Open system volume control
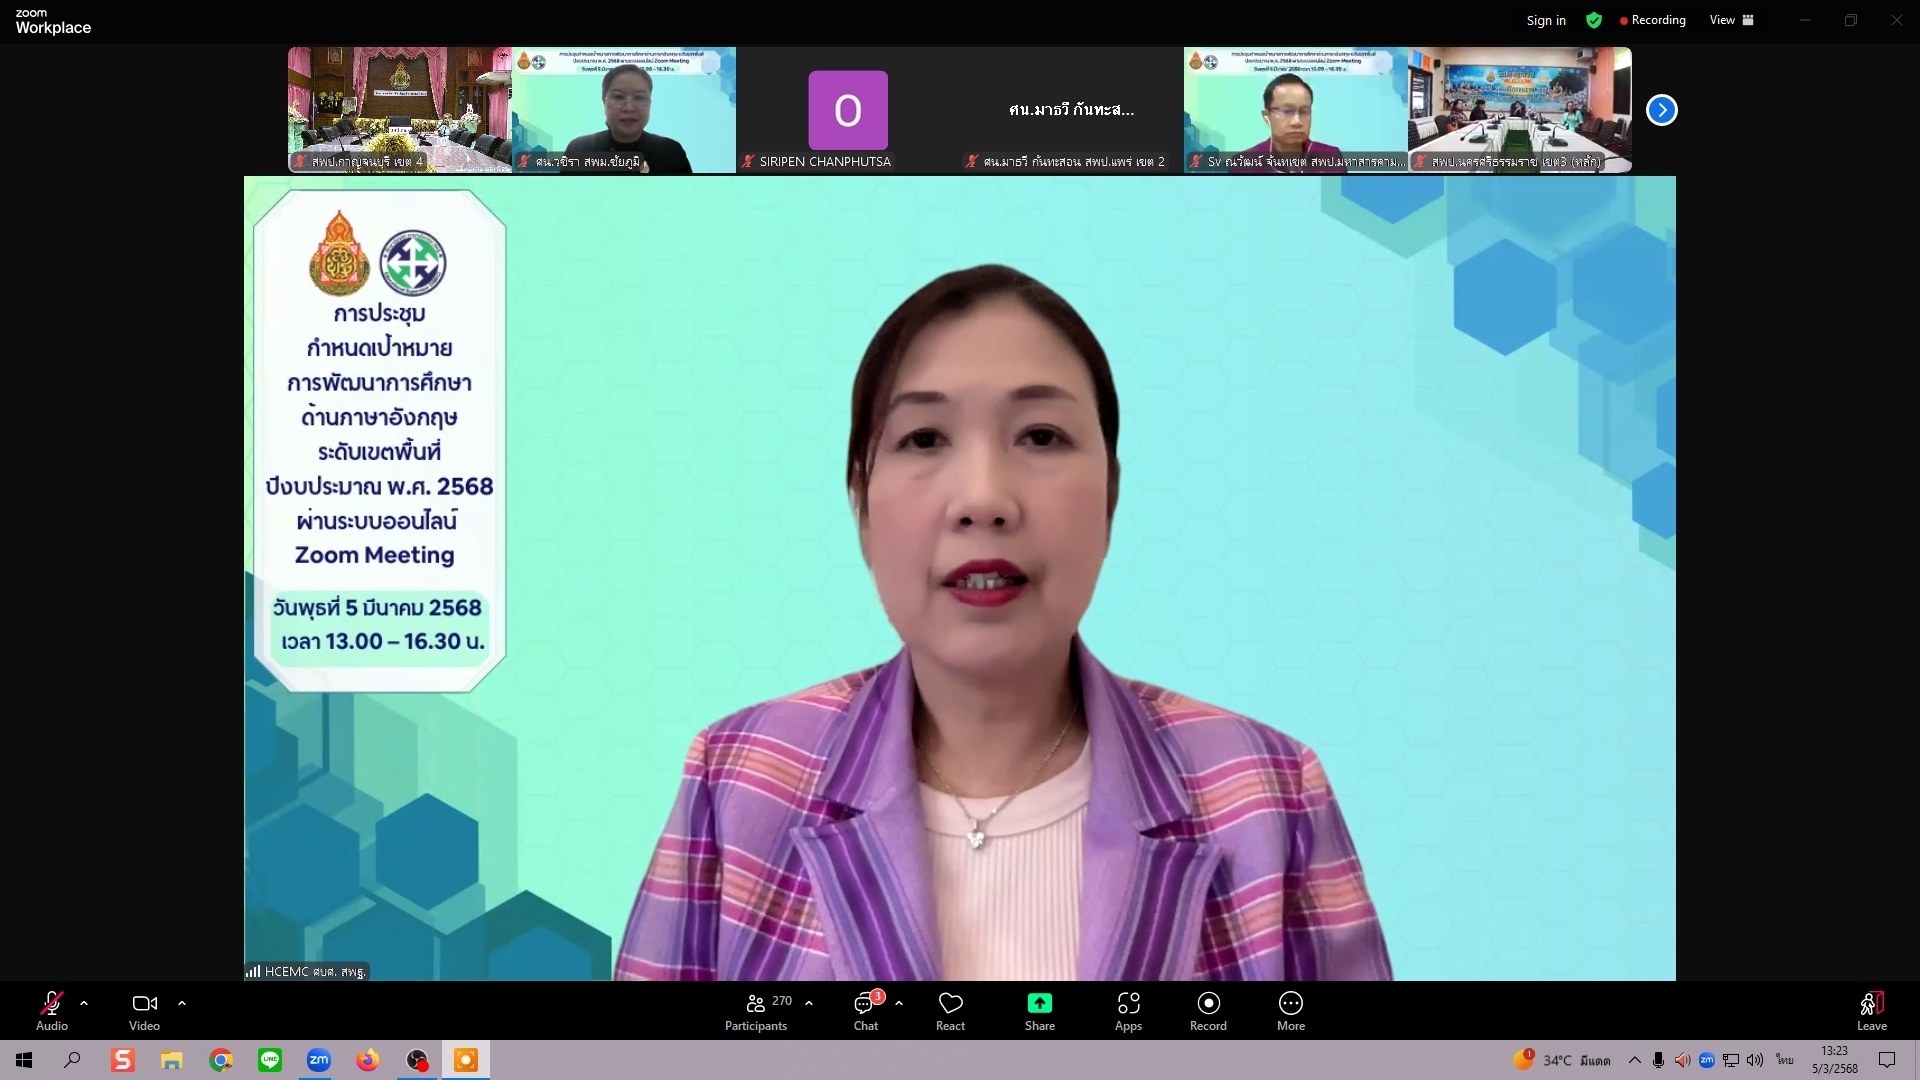This screenshot has width=1920, height=1080. point(1755,1060)
